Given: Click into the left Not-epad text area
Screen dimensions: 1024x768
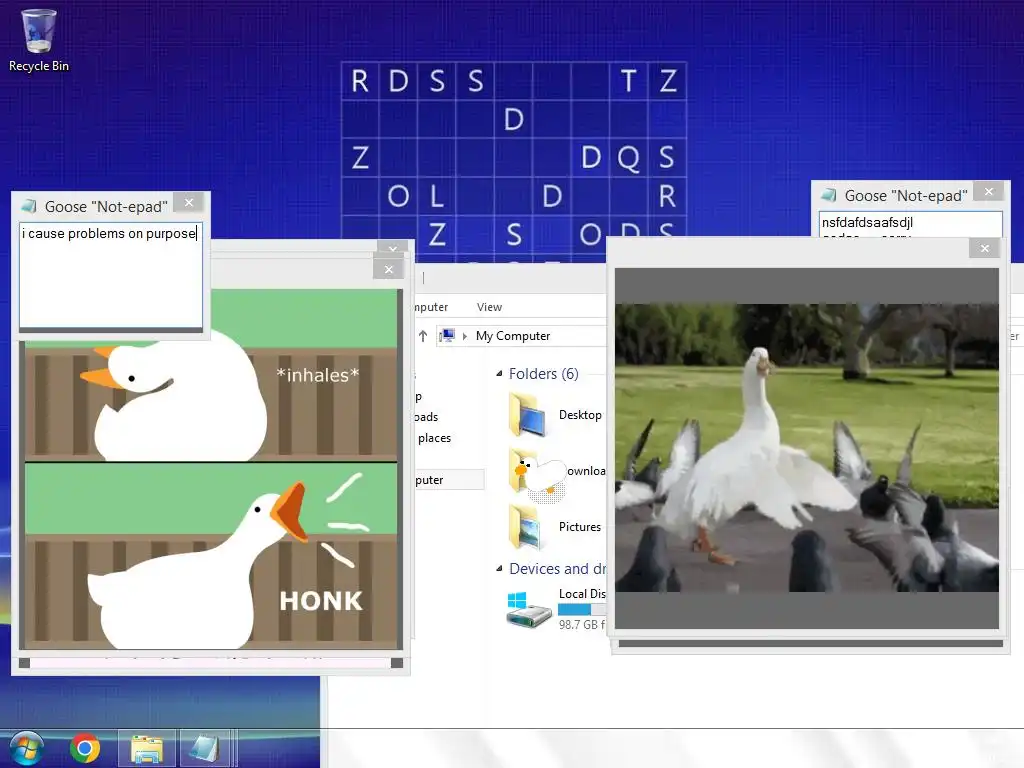Looking at the screenshot, I should 111,274.
